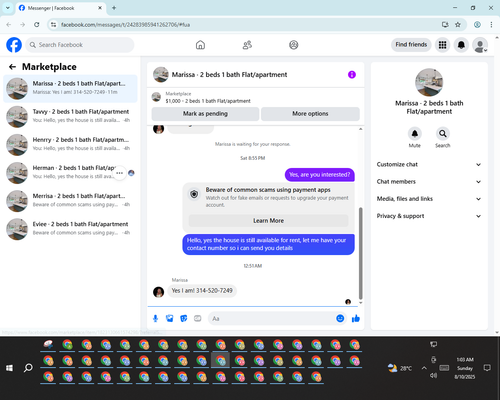500x400 pixels.
Task: Open conversation info purple icon
Action: [x=352, y=75]
